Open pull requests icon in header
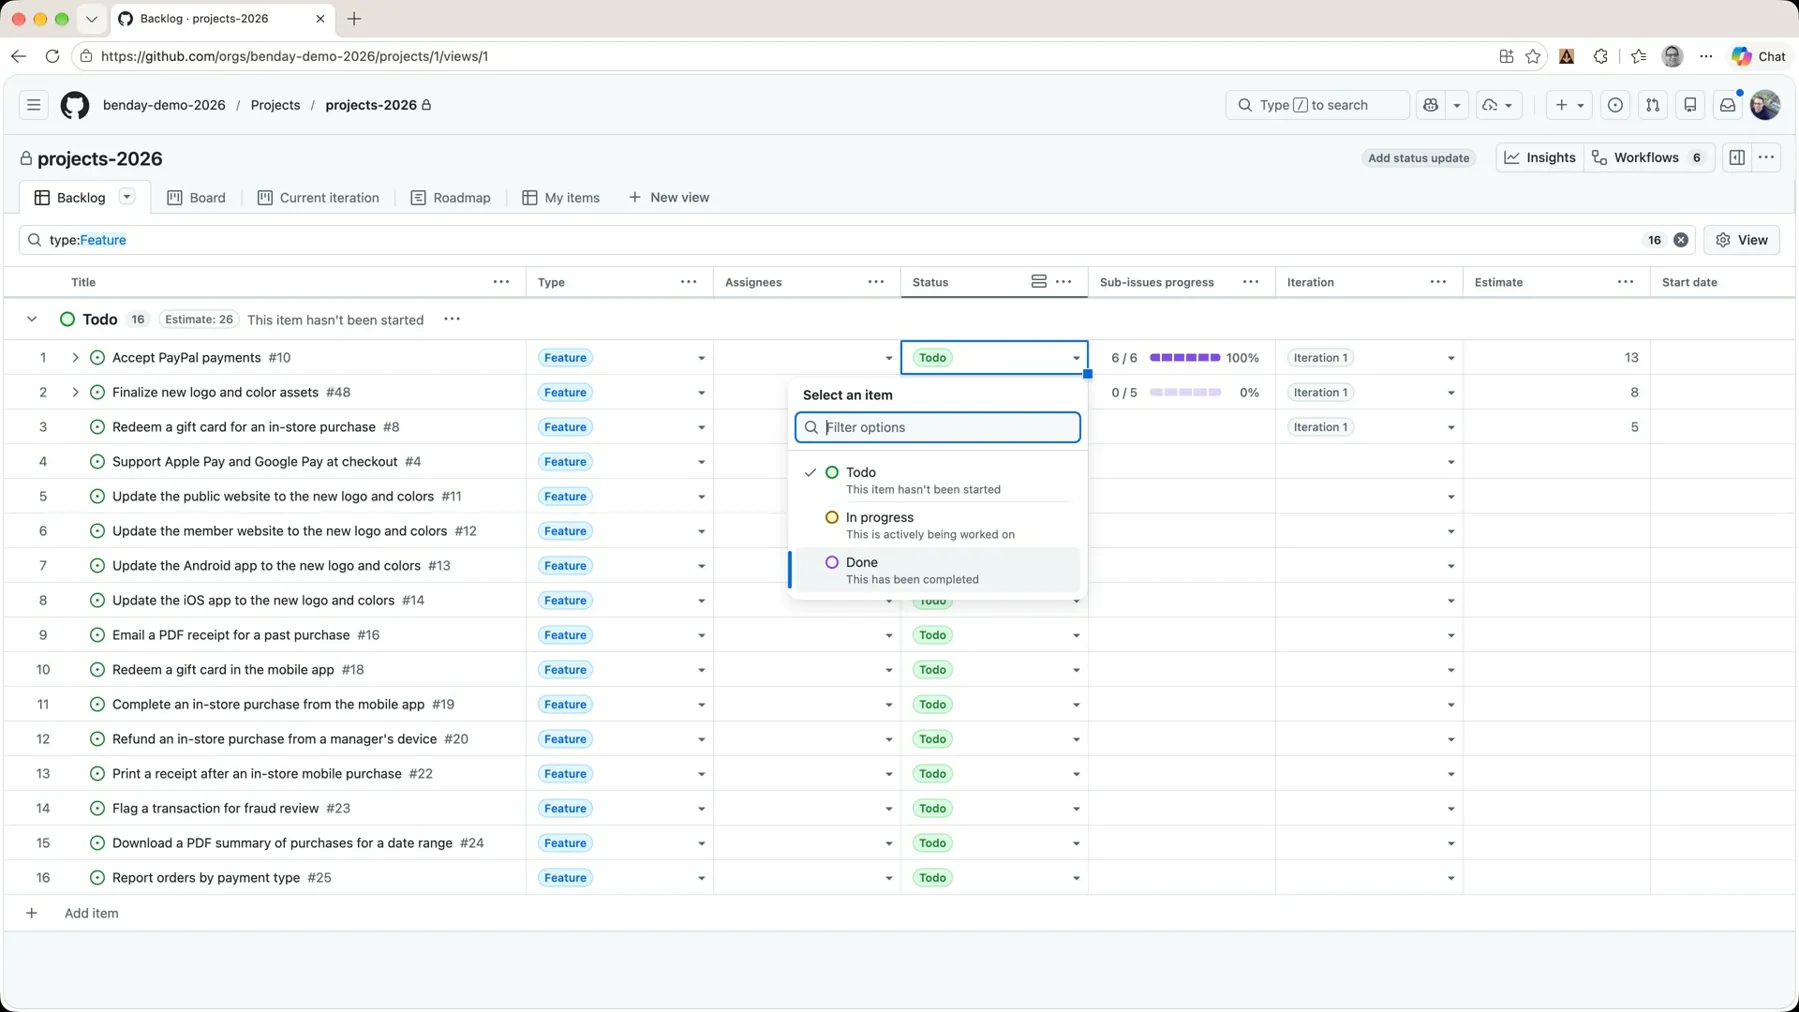 tap(1653, 105)
